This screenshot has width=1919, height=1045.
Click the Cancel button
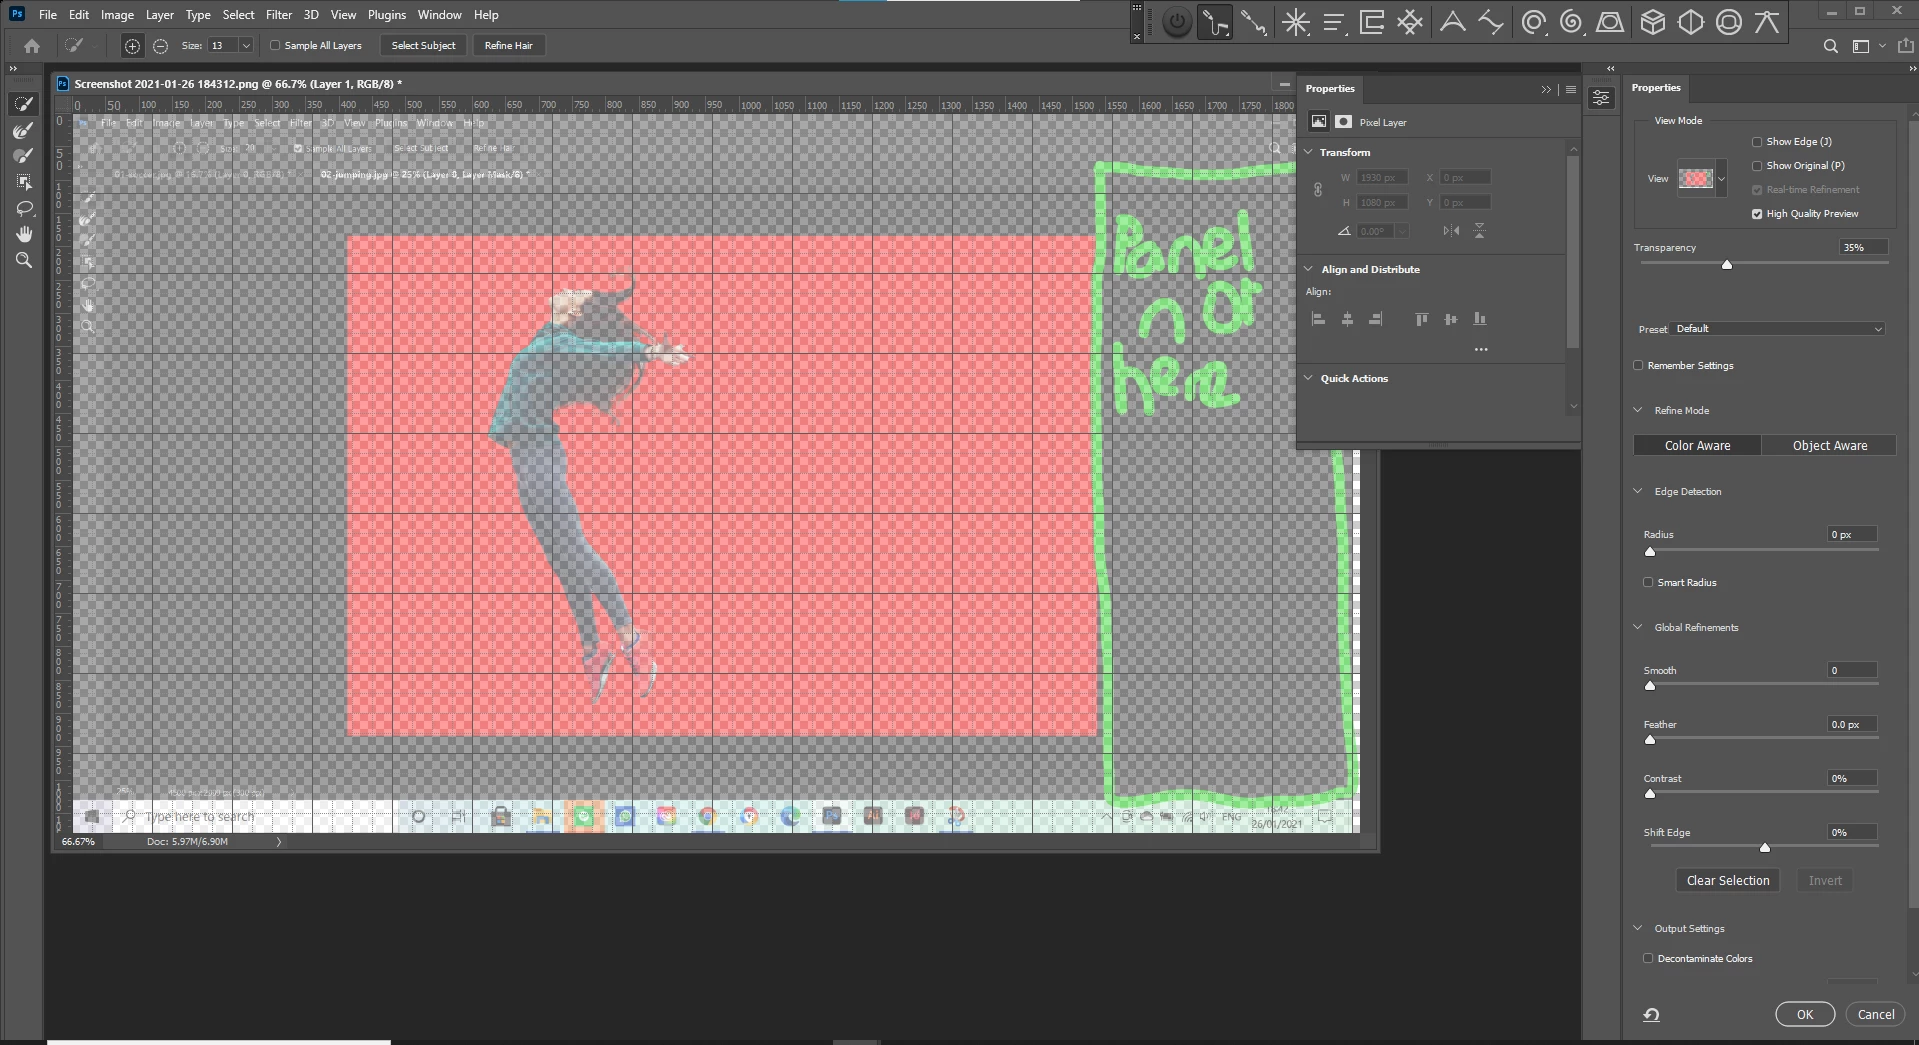click(x=1875, y=1014)
